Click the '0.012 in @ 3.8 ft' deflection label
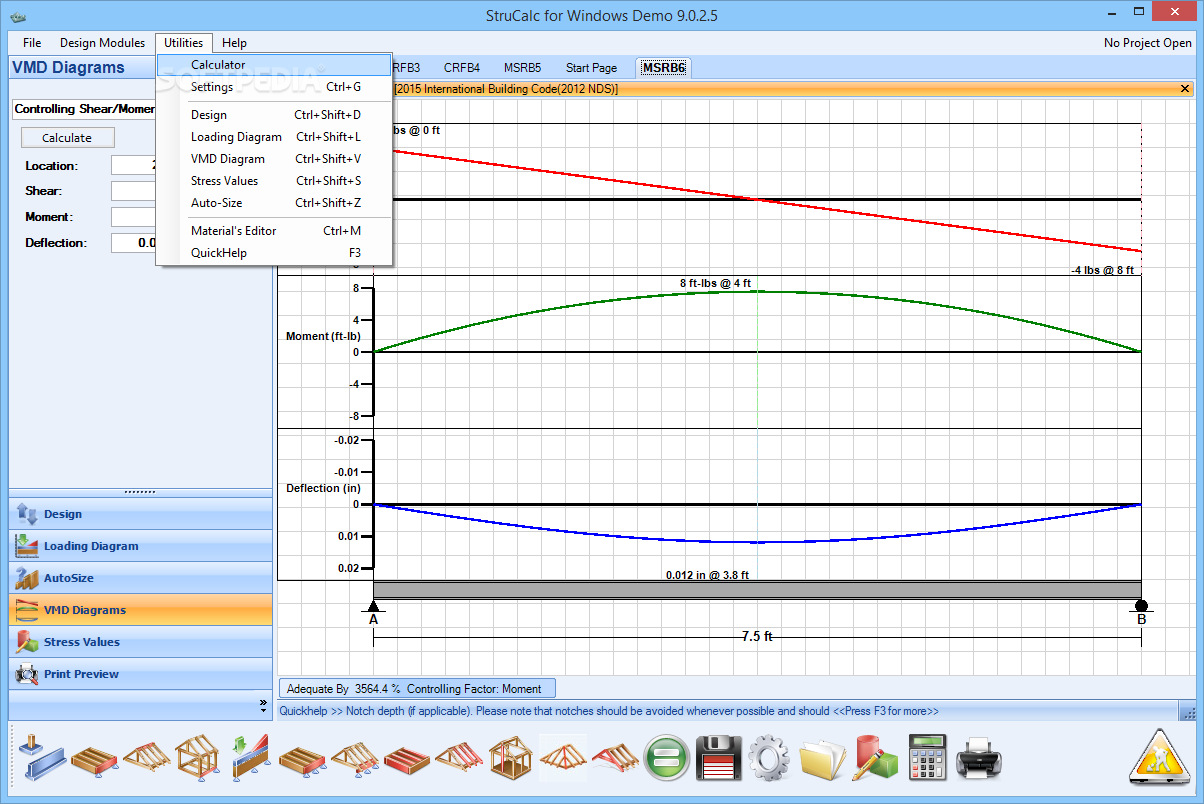Viewport: 1204px width, 804px height. coord(707,575)
